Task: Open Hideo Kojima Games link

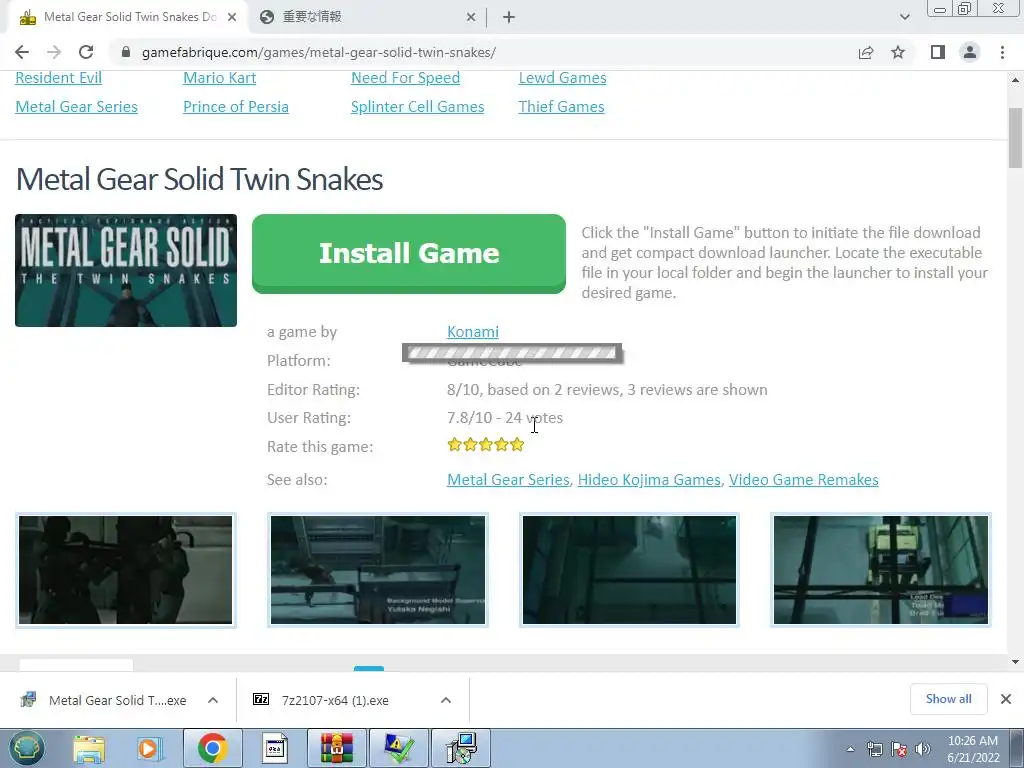Action: point(649,480)
